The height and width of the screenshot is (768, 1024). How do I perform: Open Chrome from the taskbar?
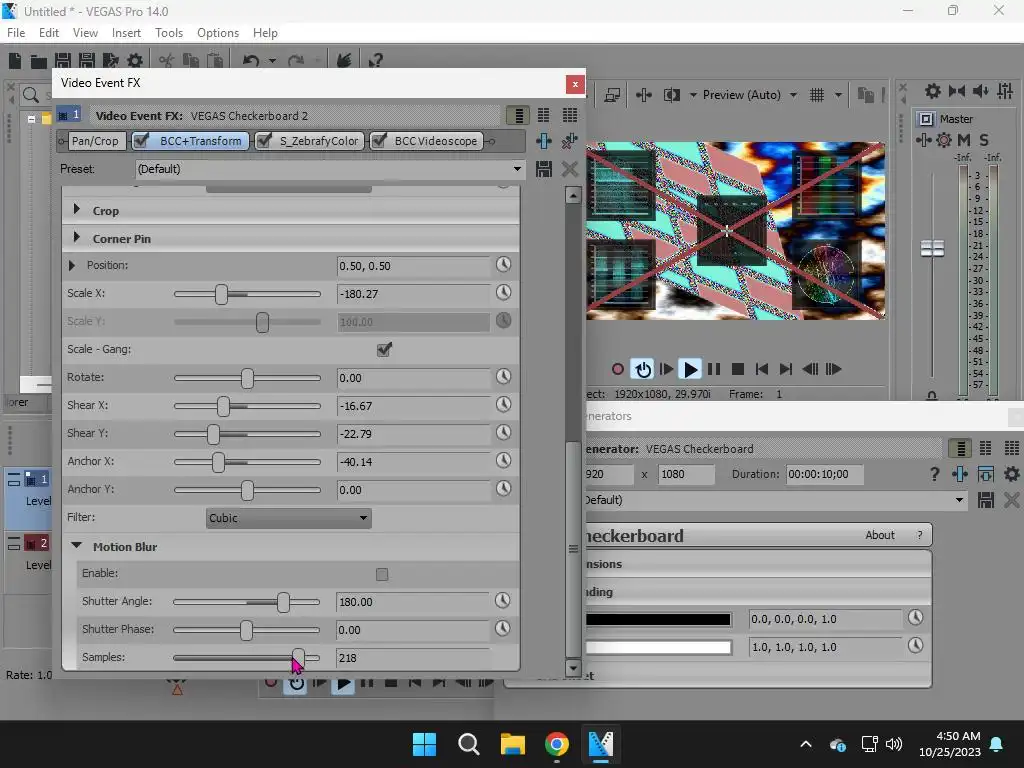tap(556, 744)
